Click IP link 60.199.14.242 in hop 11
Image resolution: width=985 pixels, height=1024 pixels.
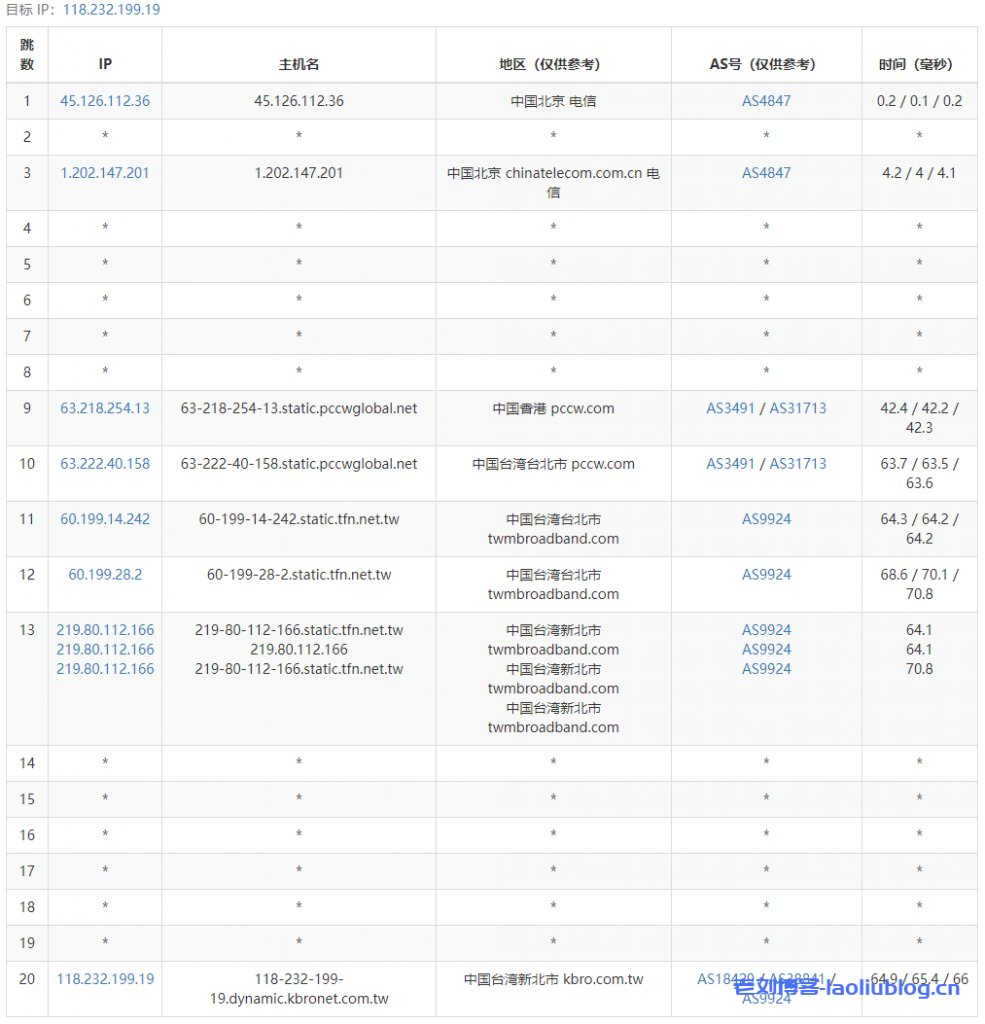tap(104, 519)
